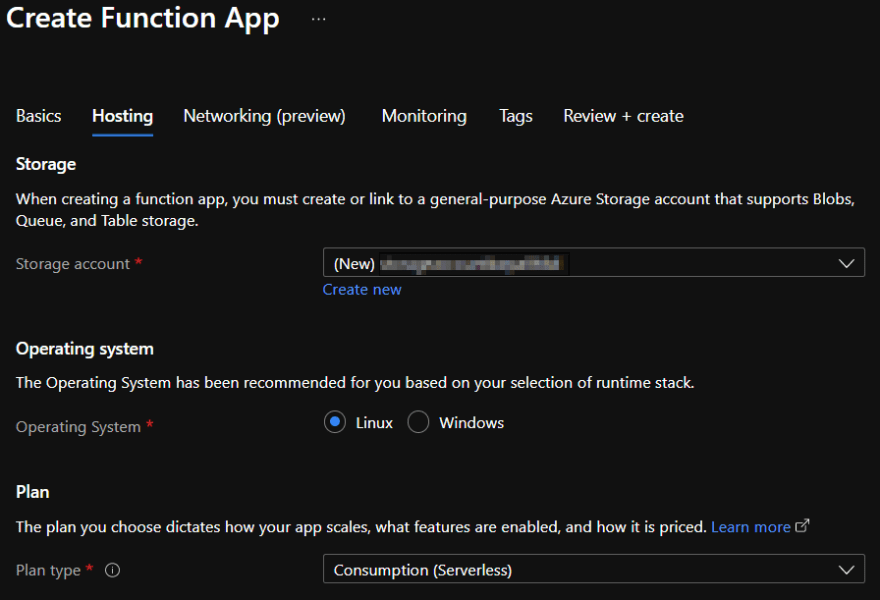Select Linux operating system radio button
The width and height of the screenshot is (880, 600).
(x=335, y=422)
